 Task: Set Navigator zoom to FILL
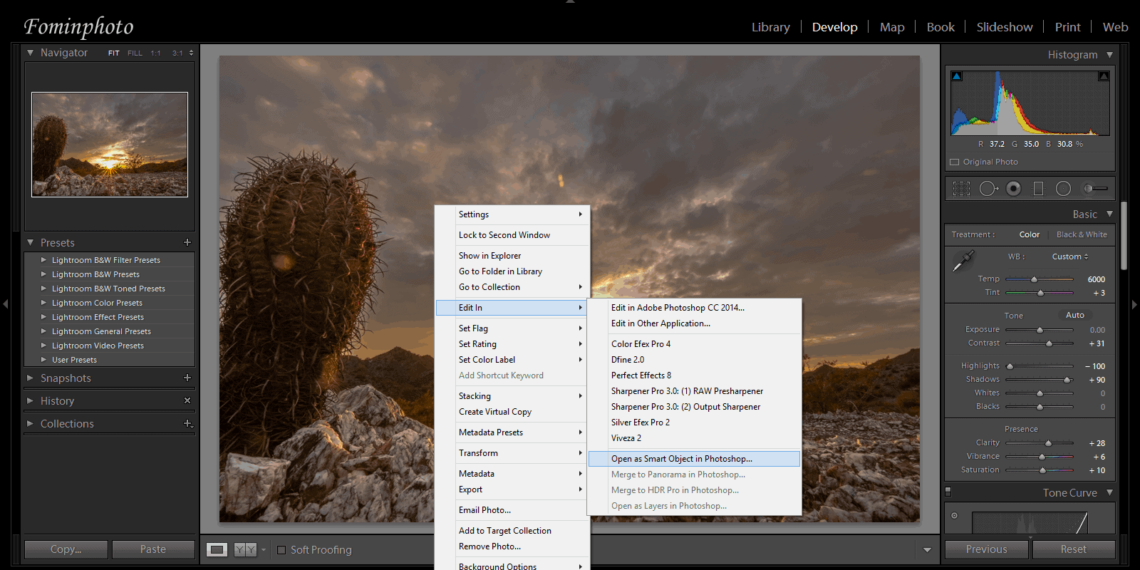point(135,53)
